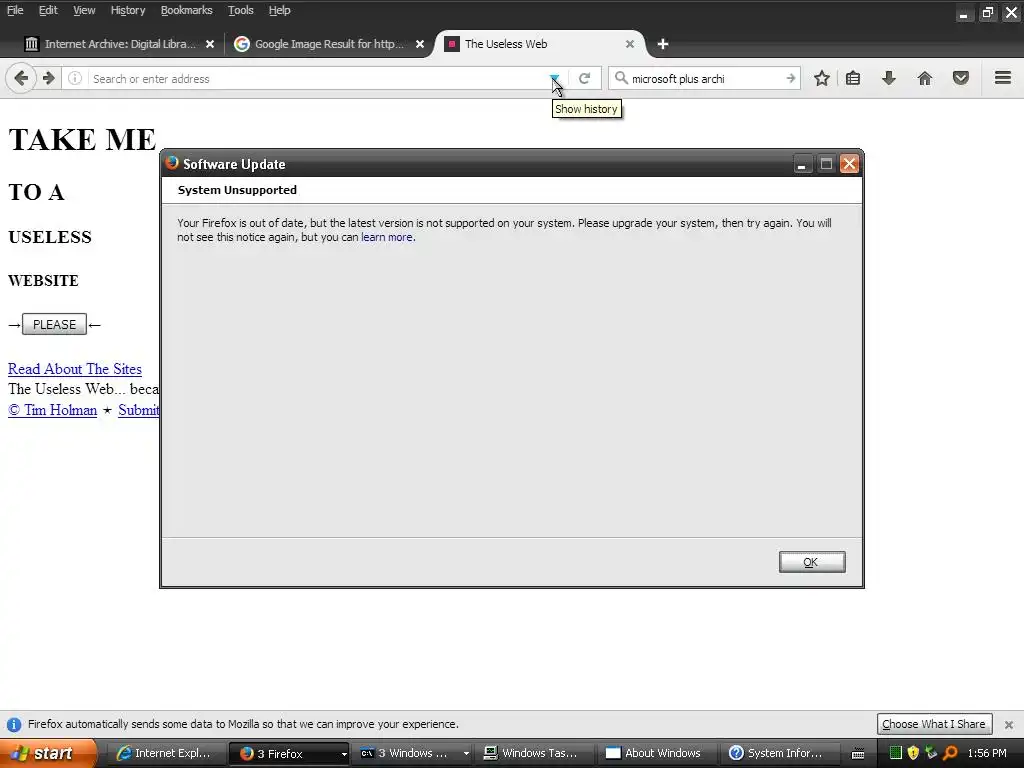Click the Security Center shield tray icon
Image resolution: width=1024 pixels, height=768 pixels.
click(913, 753)
